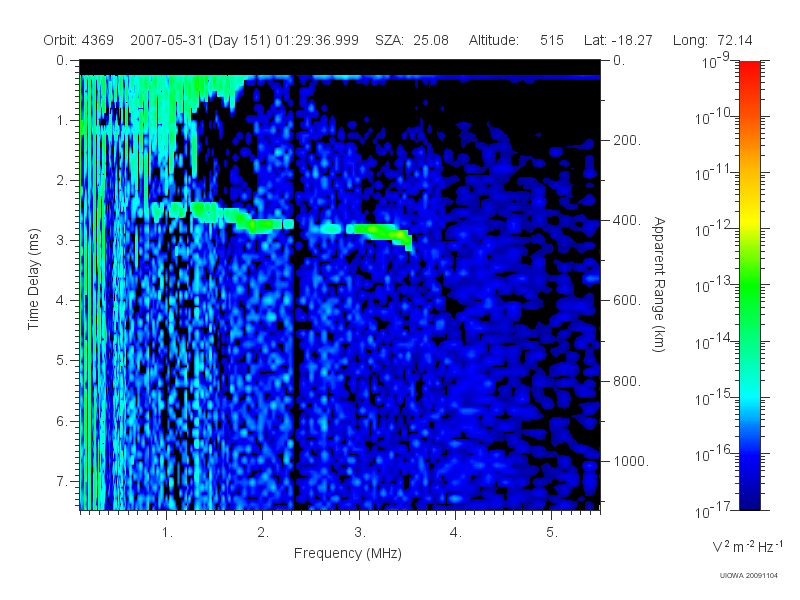This screenshot has height=600, width=800.
Task: Click the Apparent Range (km) axis label
Action: 659,284
